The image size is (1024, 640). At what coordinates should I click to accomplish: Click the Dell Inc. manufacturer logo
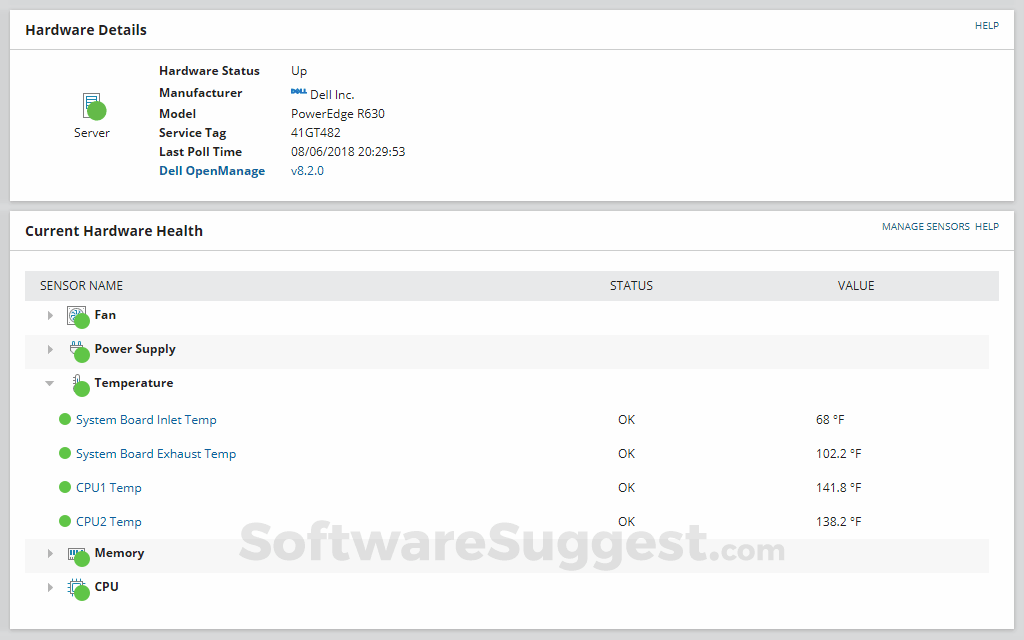pyautogui.click(x=297, y=93)
